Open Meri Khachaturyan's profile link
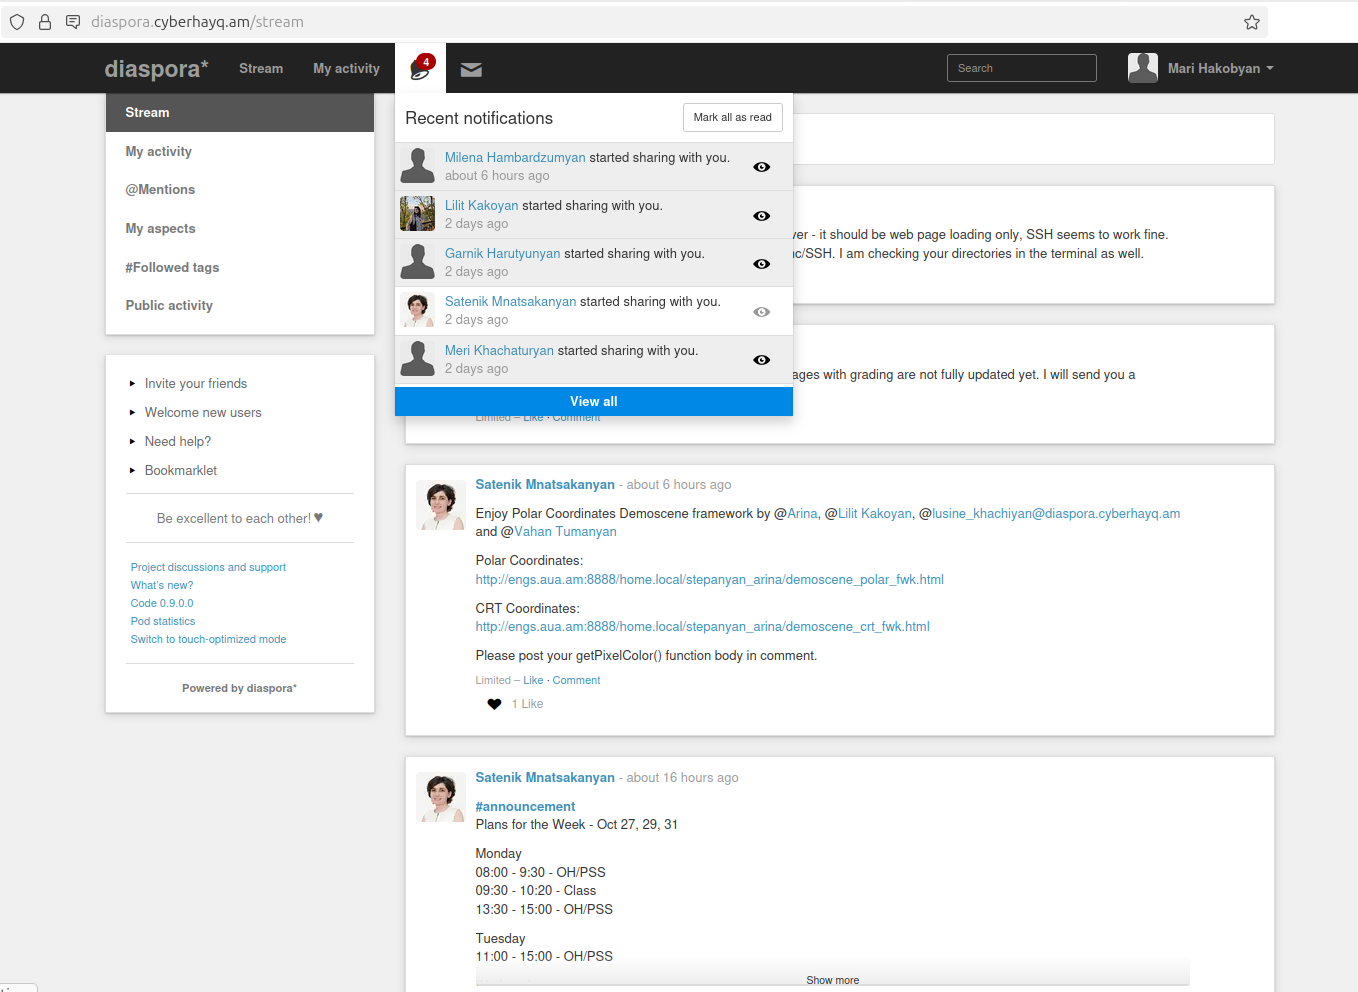The image size is (1358, 992). pyautogui.click(x=499, y=351)
